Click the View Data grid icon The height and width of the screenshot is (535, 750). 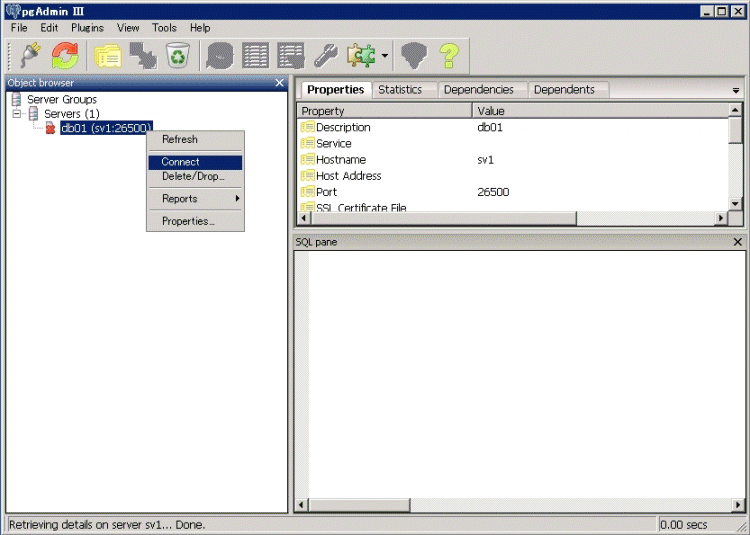pyautogui.click(x=255, y=55)
